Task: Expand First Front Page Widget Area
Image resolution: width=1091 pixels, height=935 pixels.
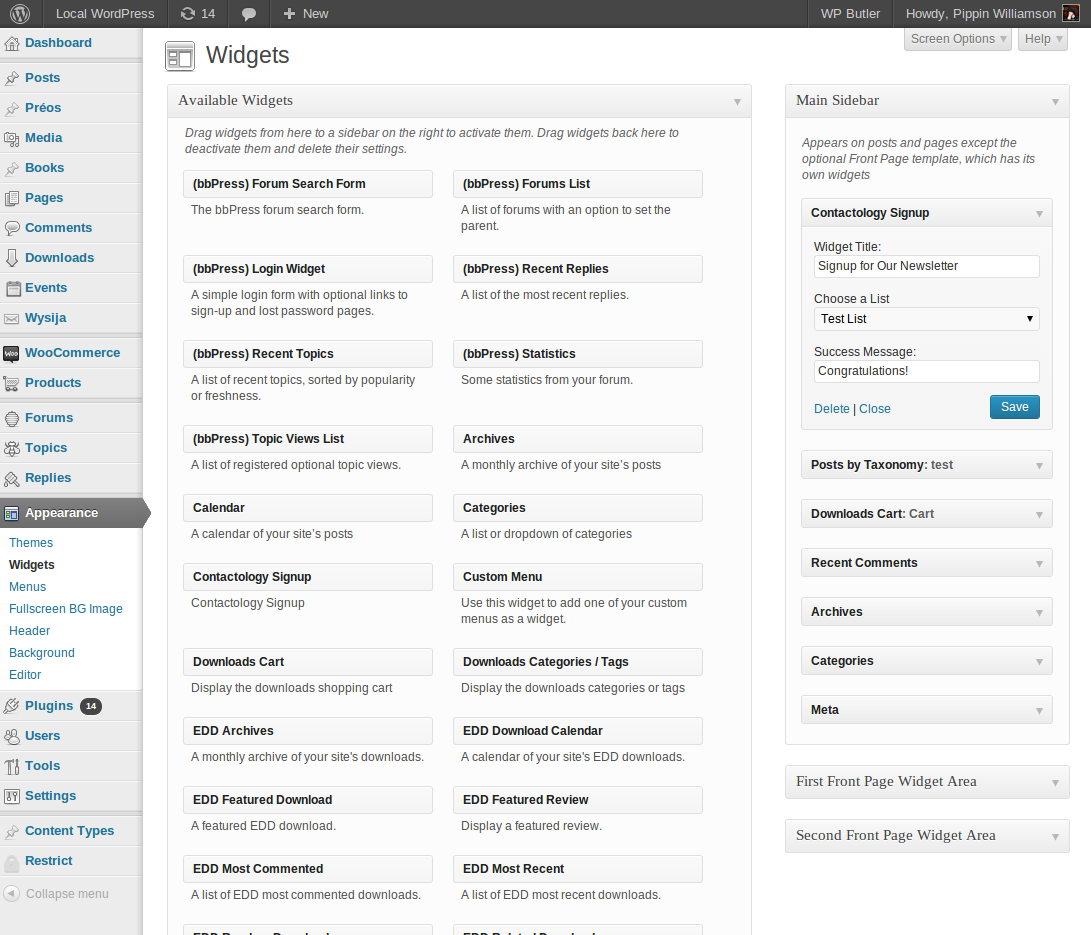Action: pos(1056,783)
